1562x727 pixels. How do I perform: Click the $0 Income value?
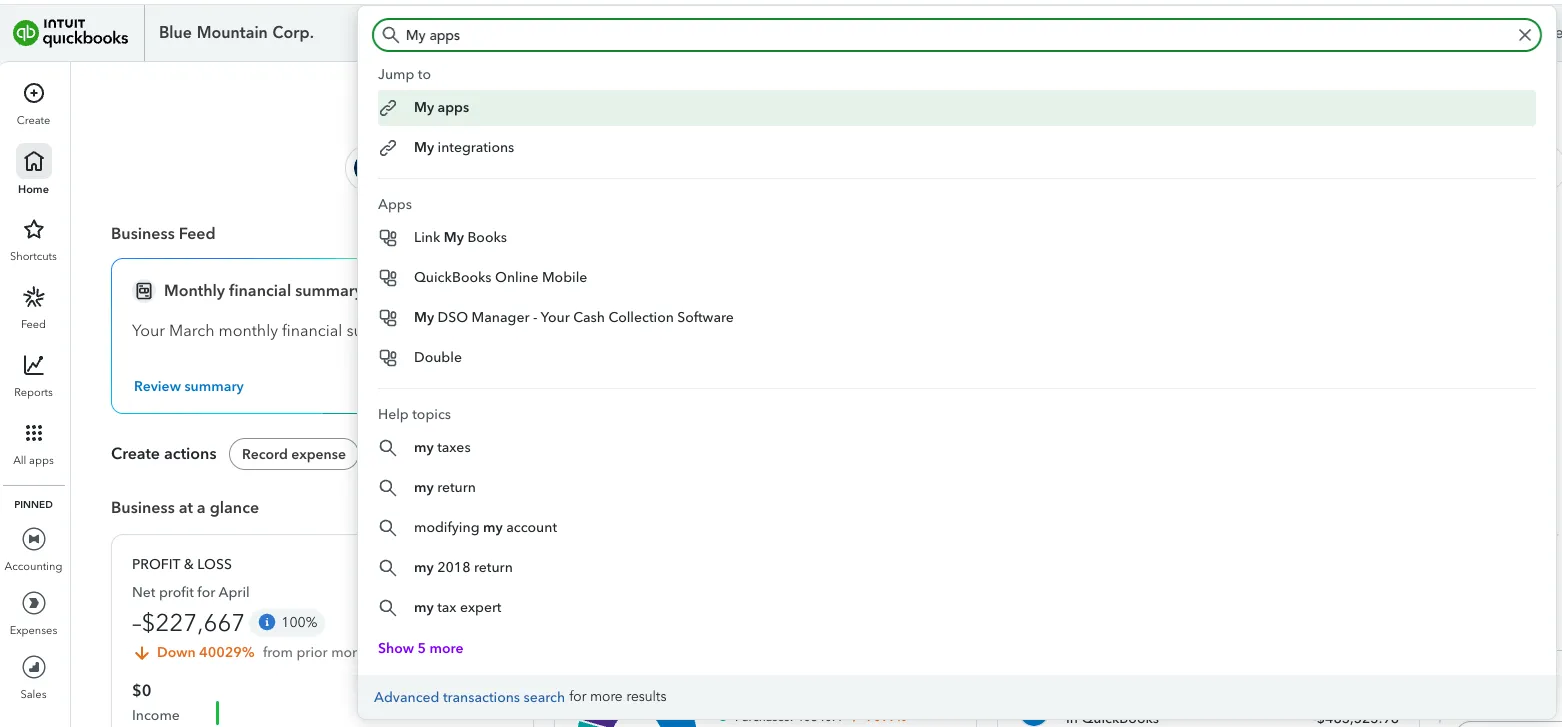coord(142,691)
